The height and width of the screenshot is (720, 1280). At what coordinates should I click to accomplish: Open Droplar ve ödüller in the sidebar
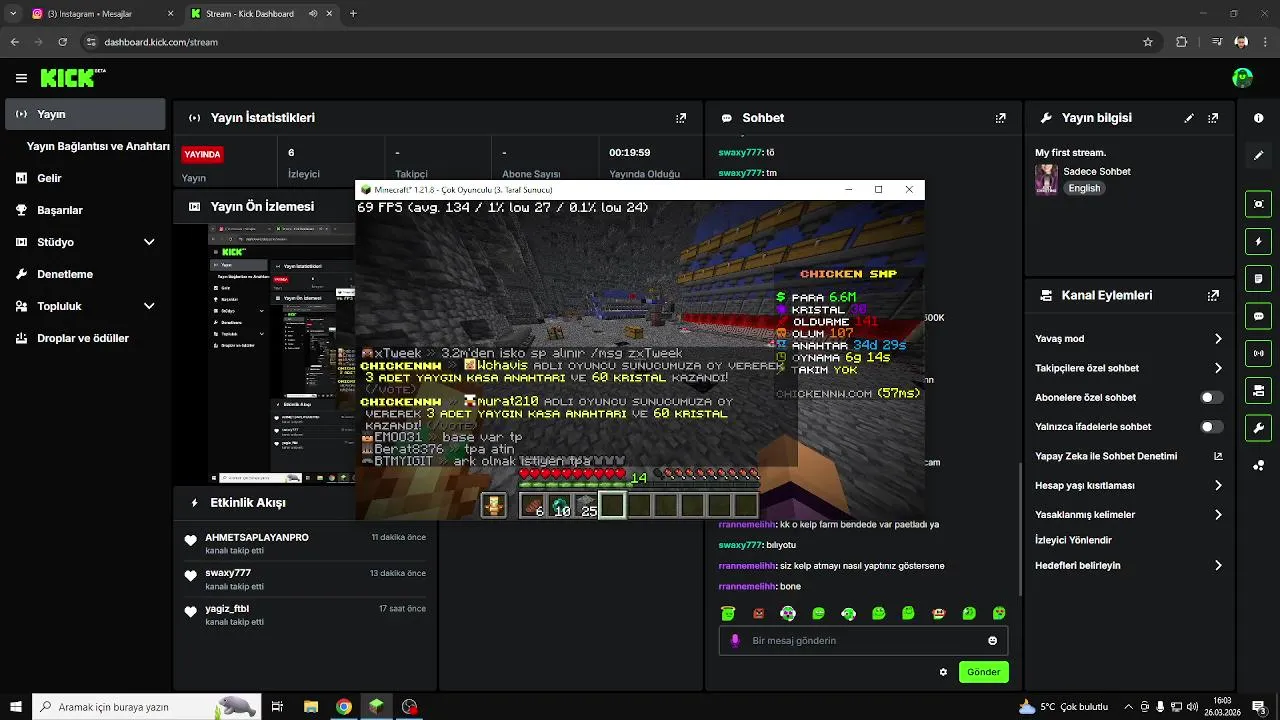[83, 338]
